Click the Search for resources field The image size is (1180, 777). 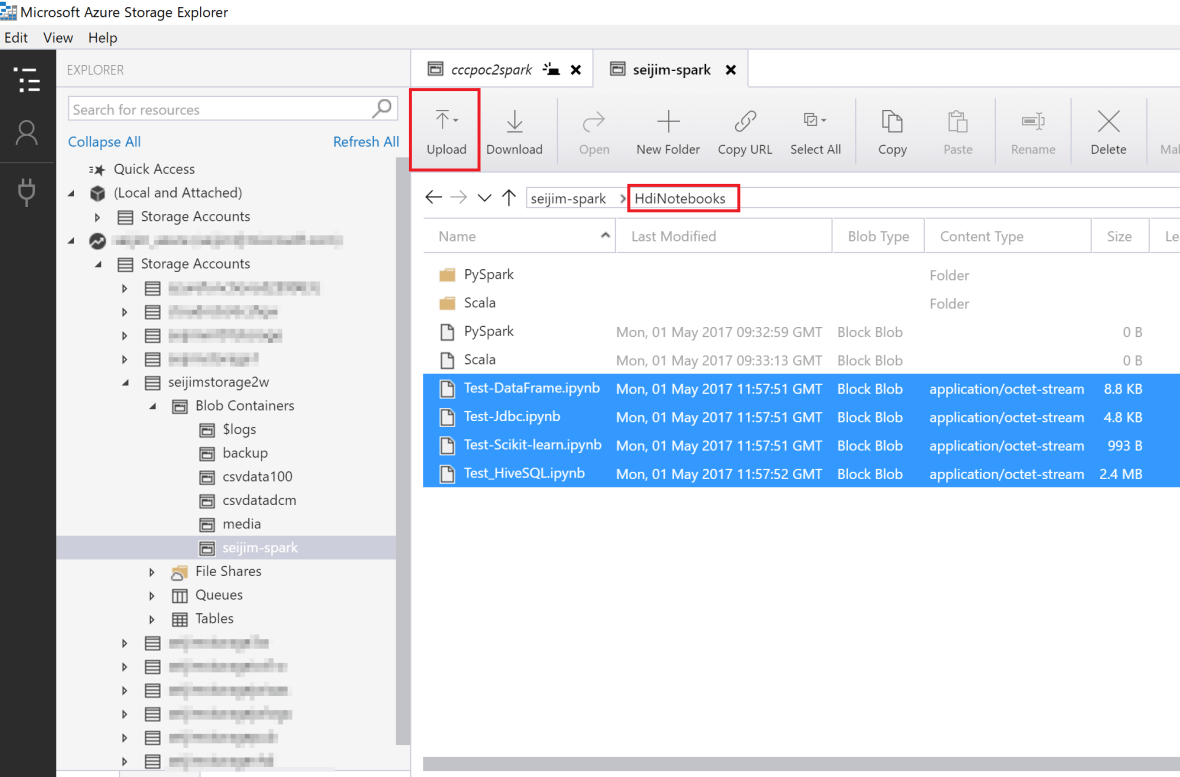click(x=220, y=109)
